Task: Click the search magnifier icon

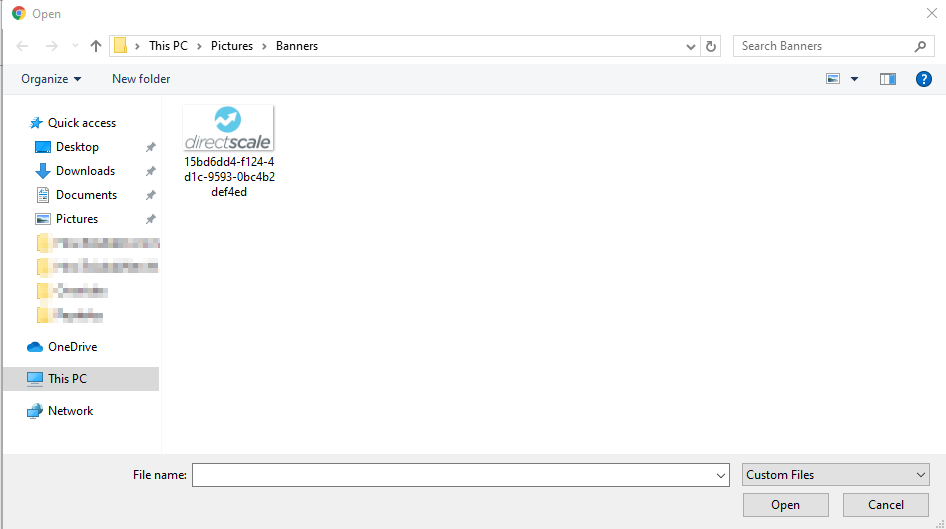Action: [x=921, y=46]
